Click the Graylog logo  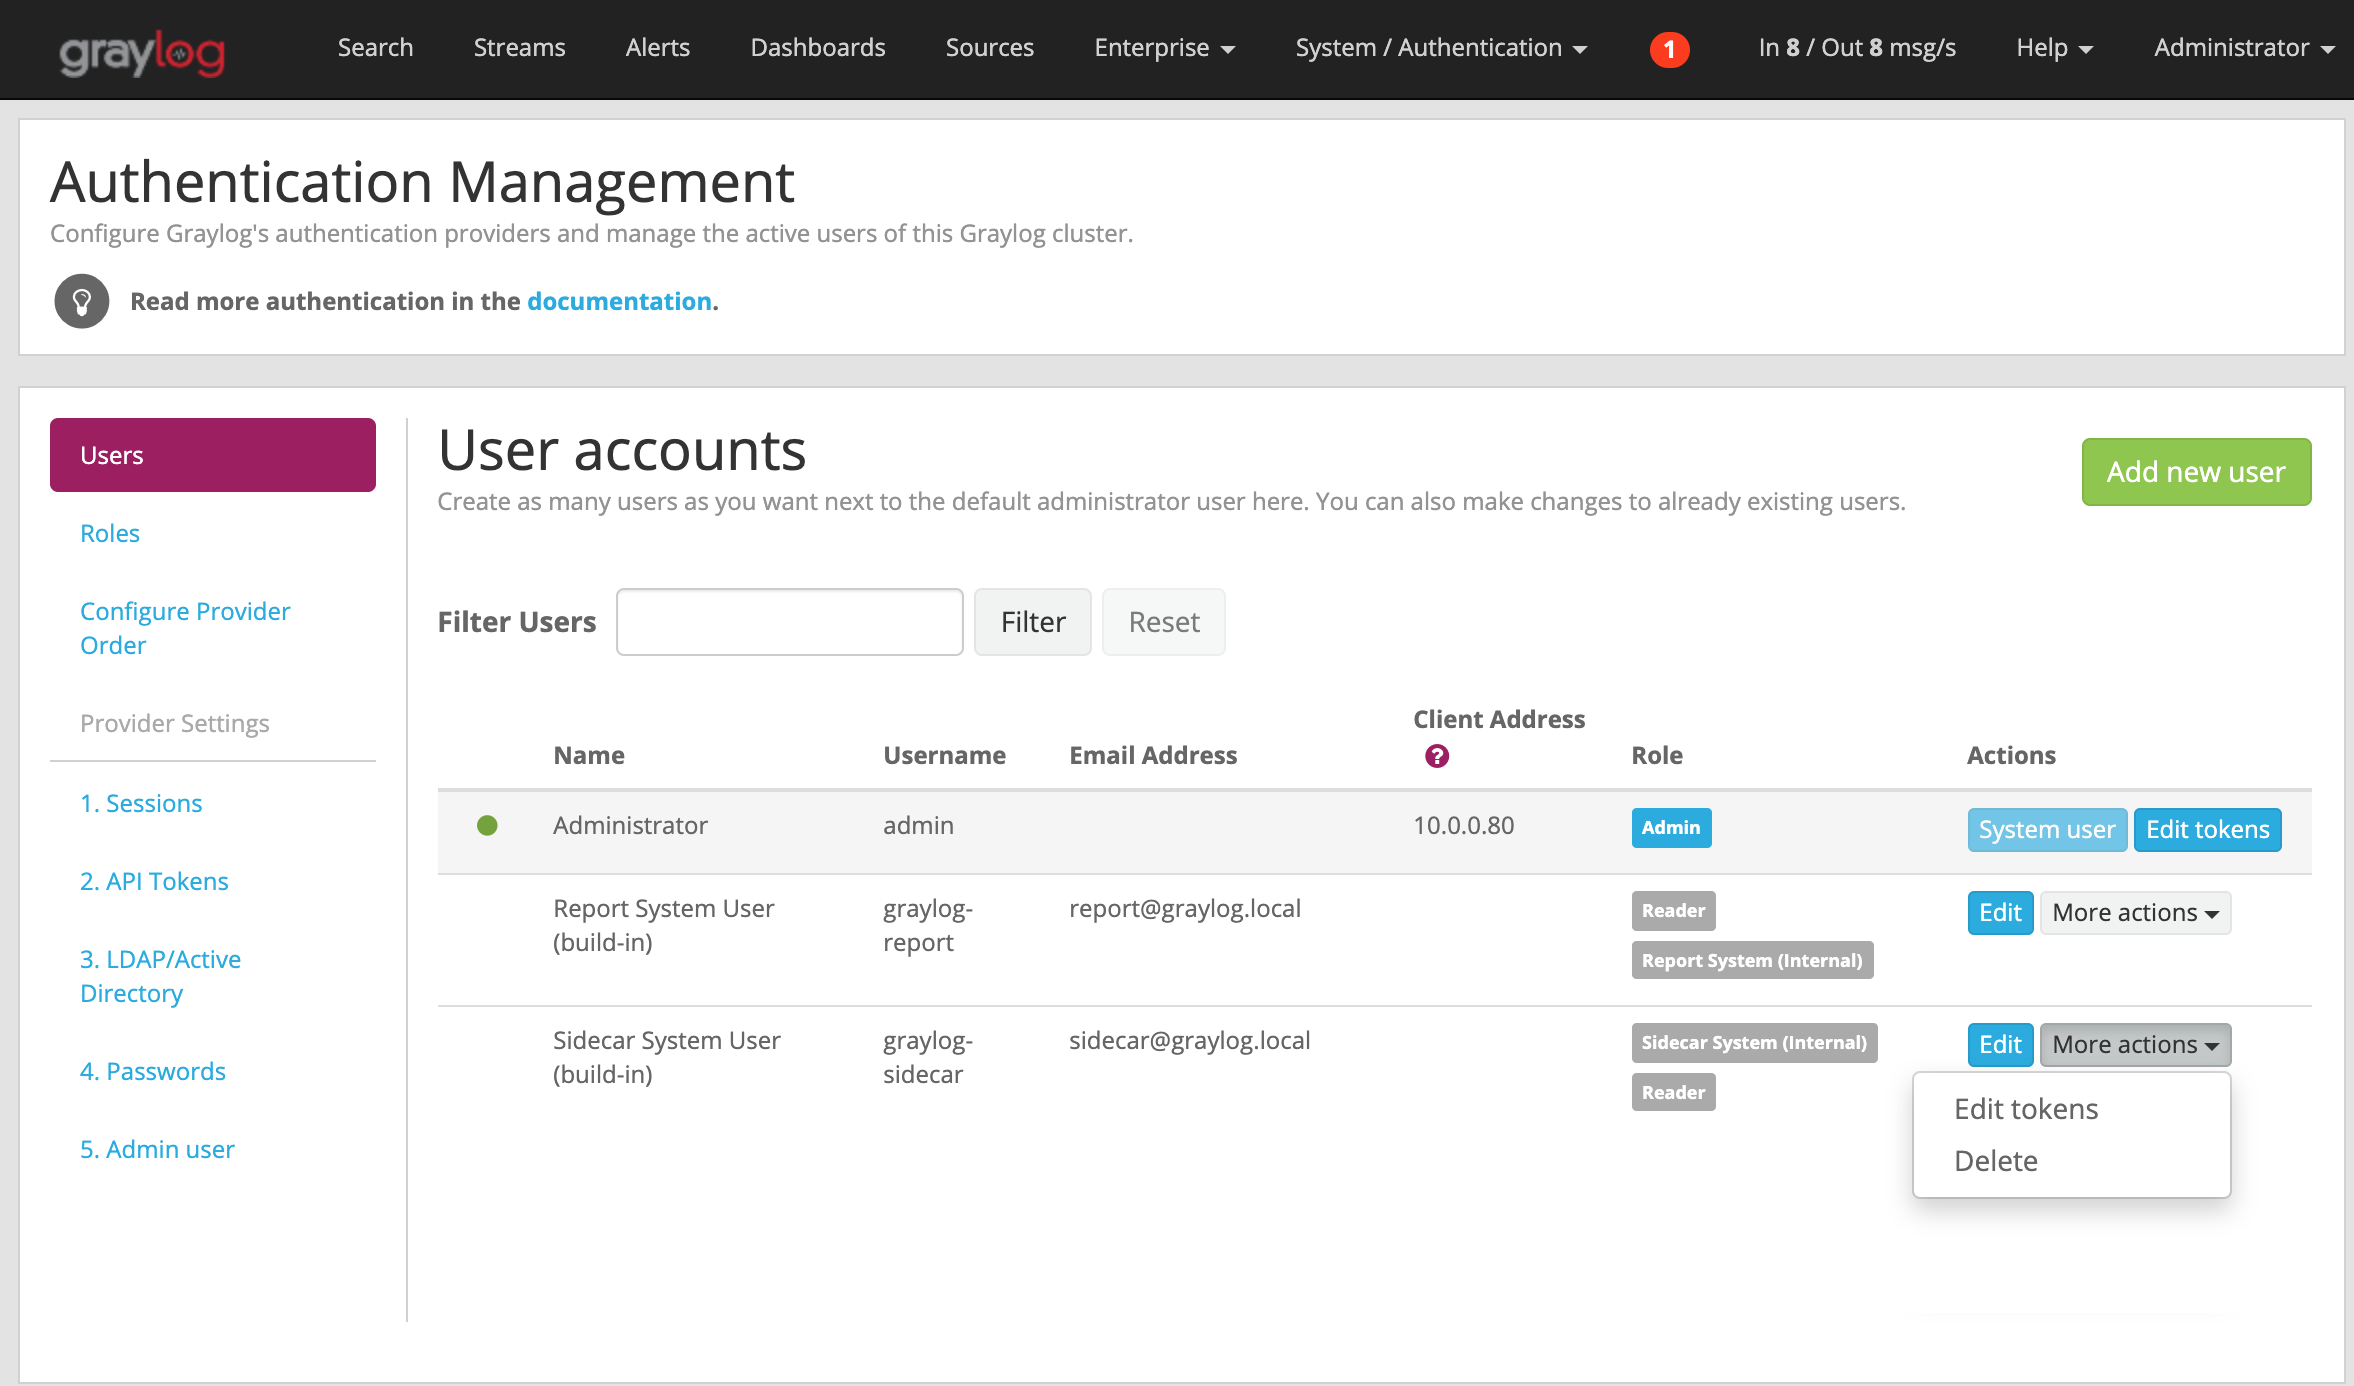click(142, 51)
